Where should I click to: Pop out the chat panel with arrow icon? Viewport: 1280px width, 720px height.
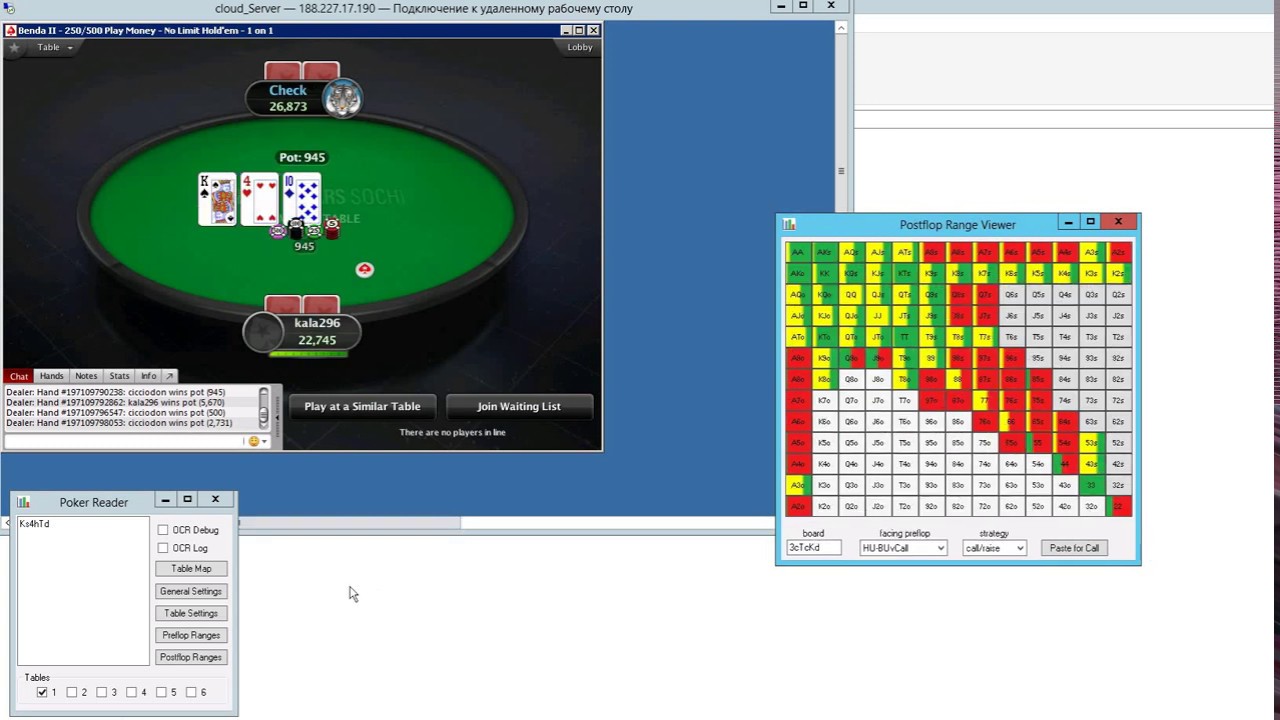[x=169, y=376]
